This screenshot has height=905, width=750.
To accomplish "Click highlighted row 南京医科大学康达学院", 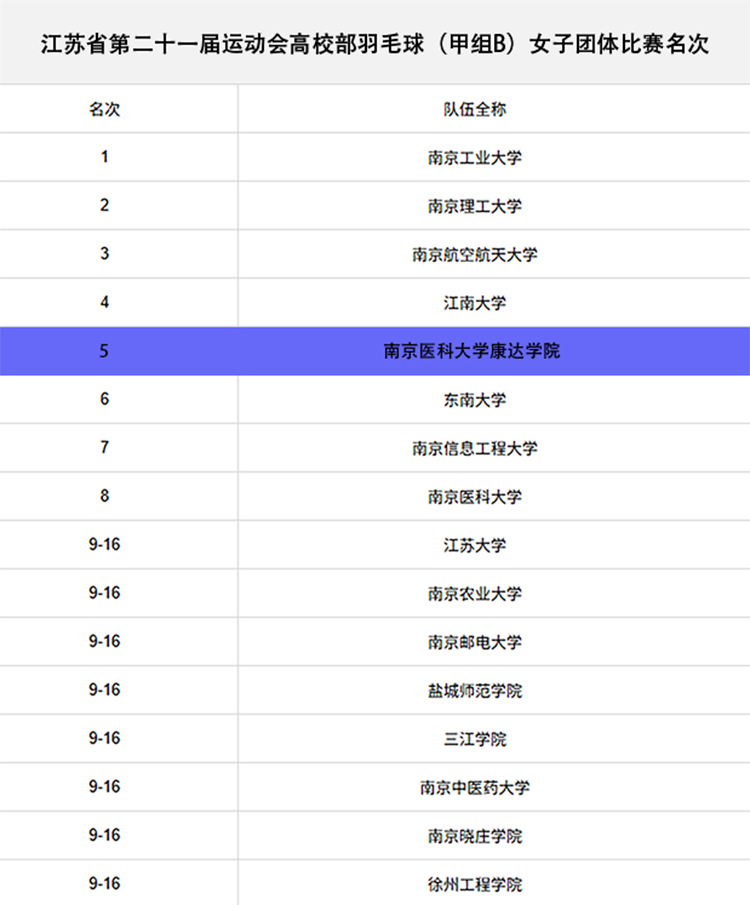I will pos(472,352).
